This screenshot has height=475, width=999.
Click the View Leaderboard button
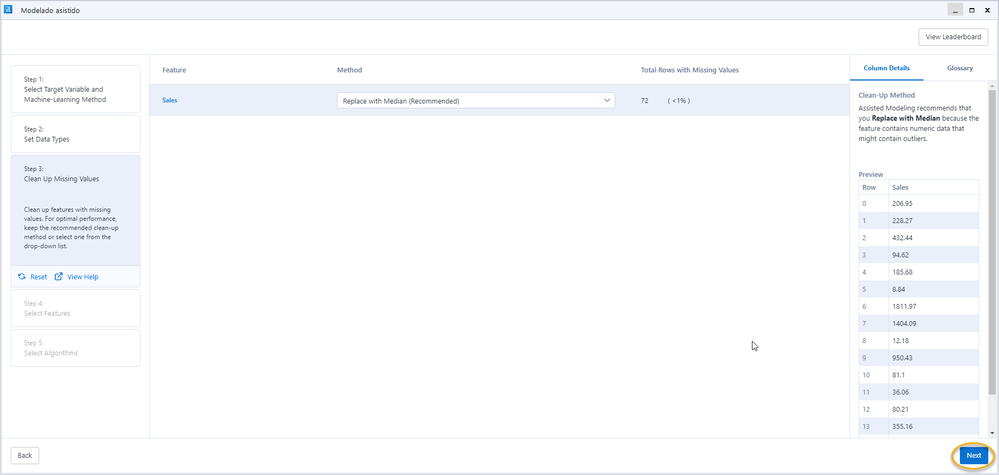click(953, 37)
